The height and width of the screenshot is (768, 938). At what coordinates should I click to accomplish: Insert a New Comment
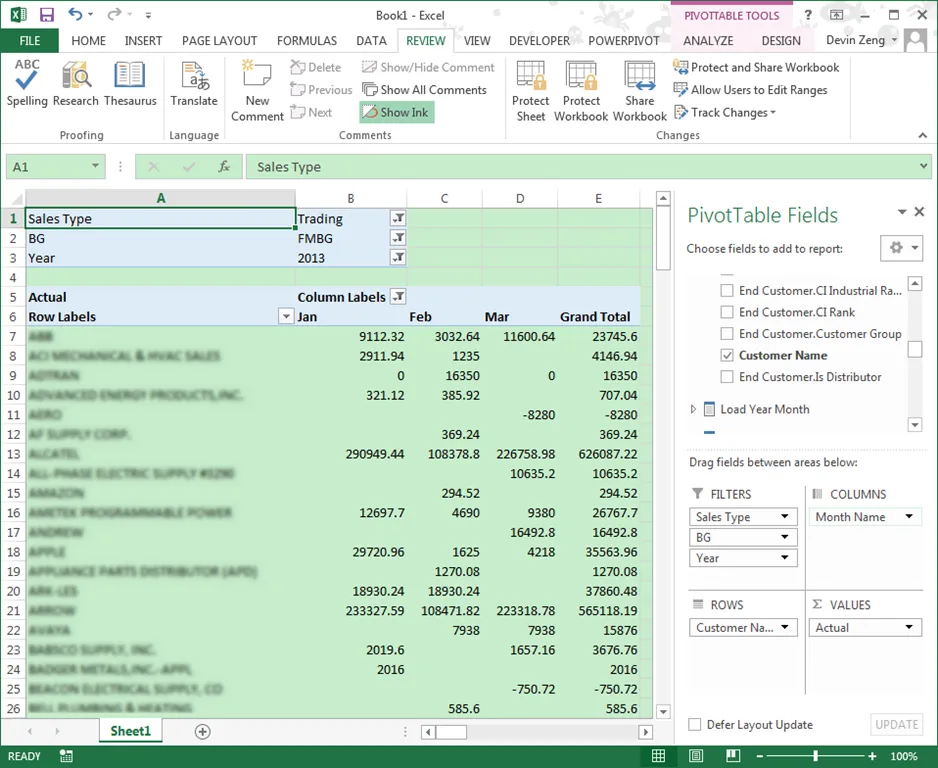(257, 91)
